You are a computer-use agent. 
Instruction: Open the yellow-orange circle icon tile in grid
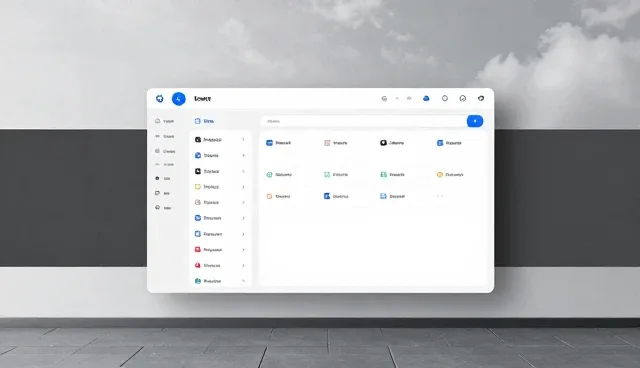pyautogui.click(x=450, y=175)
